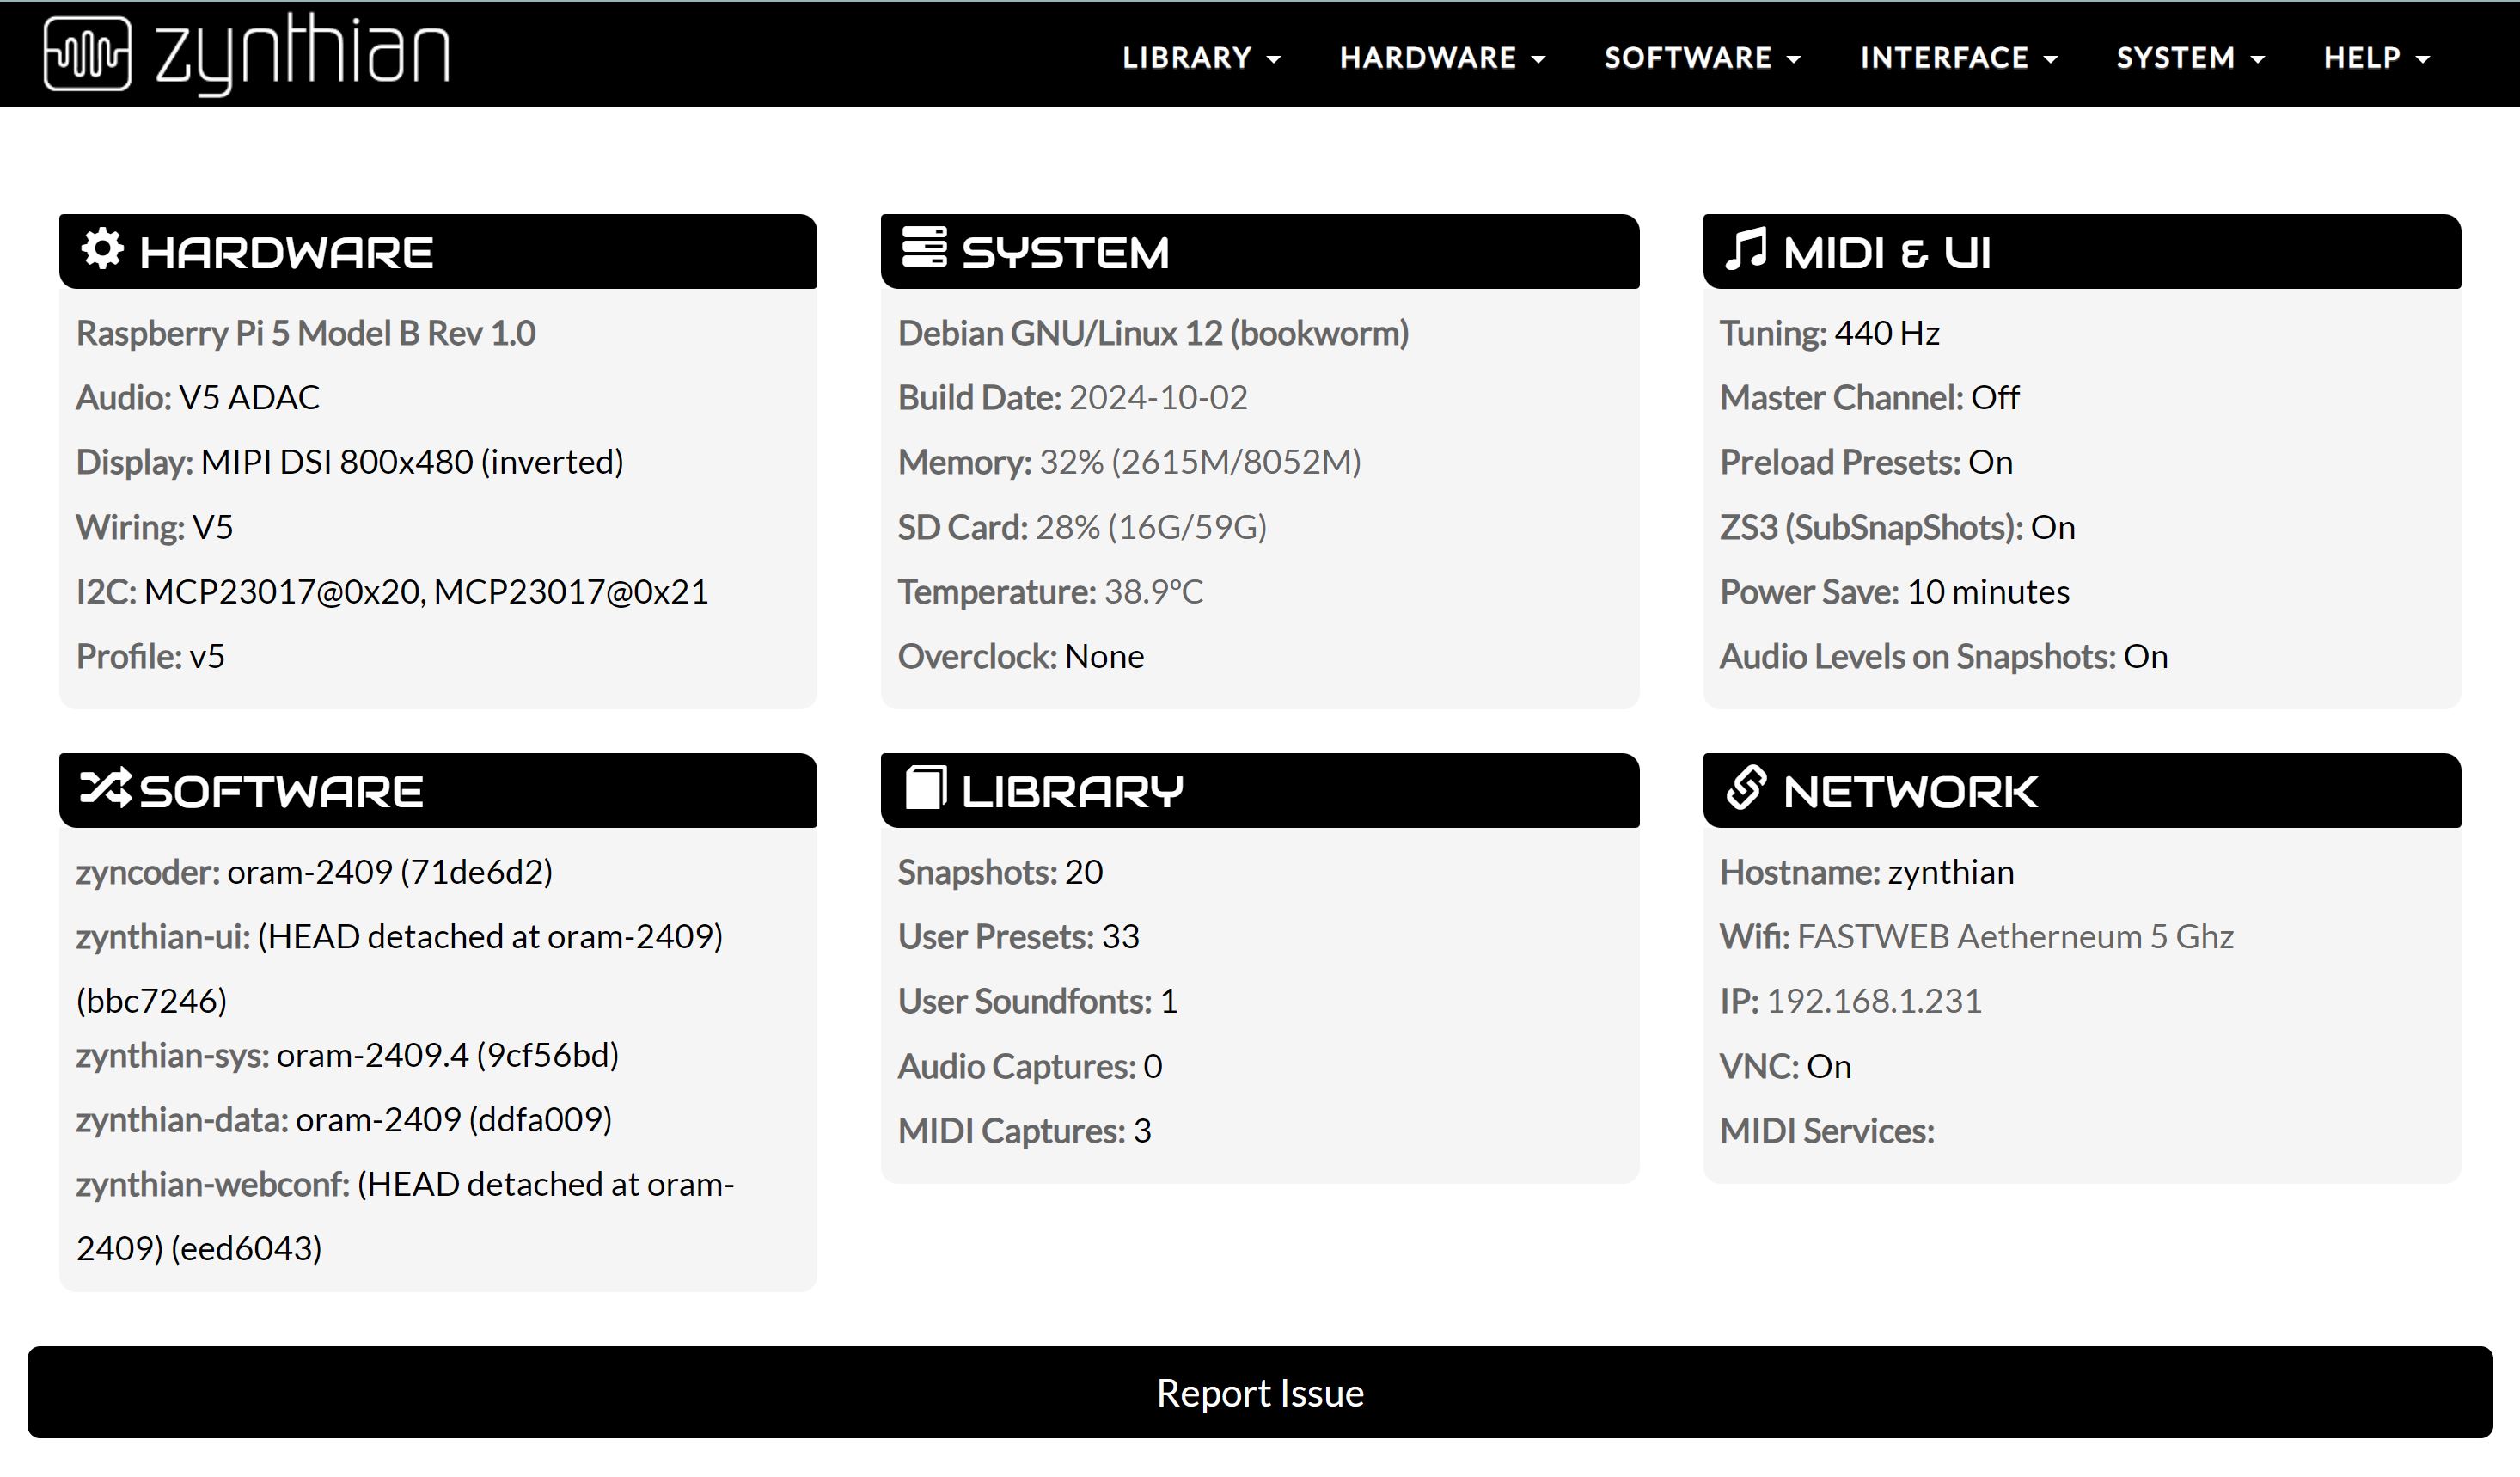2520x1477 pixels.
Task: Click User Presets: 33 entry
Action: [x=1019, y=936]
